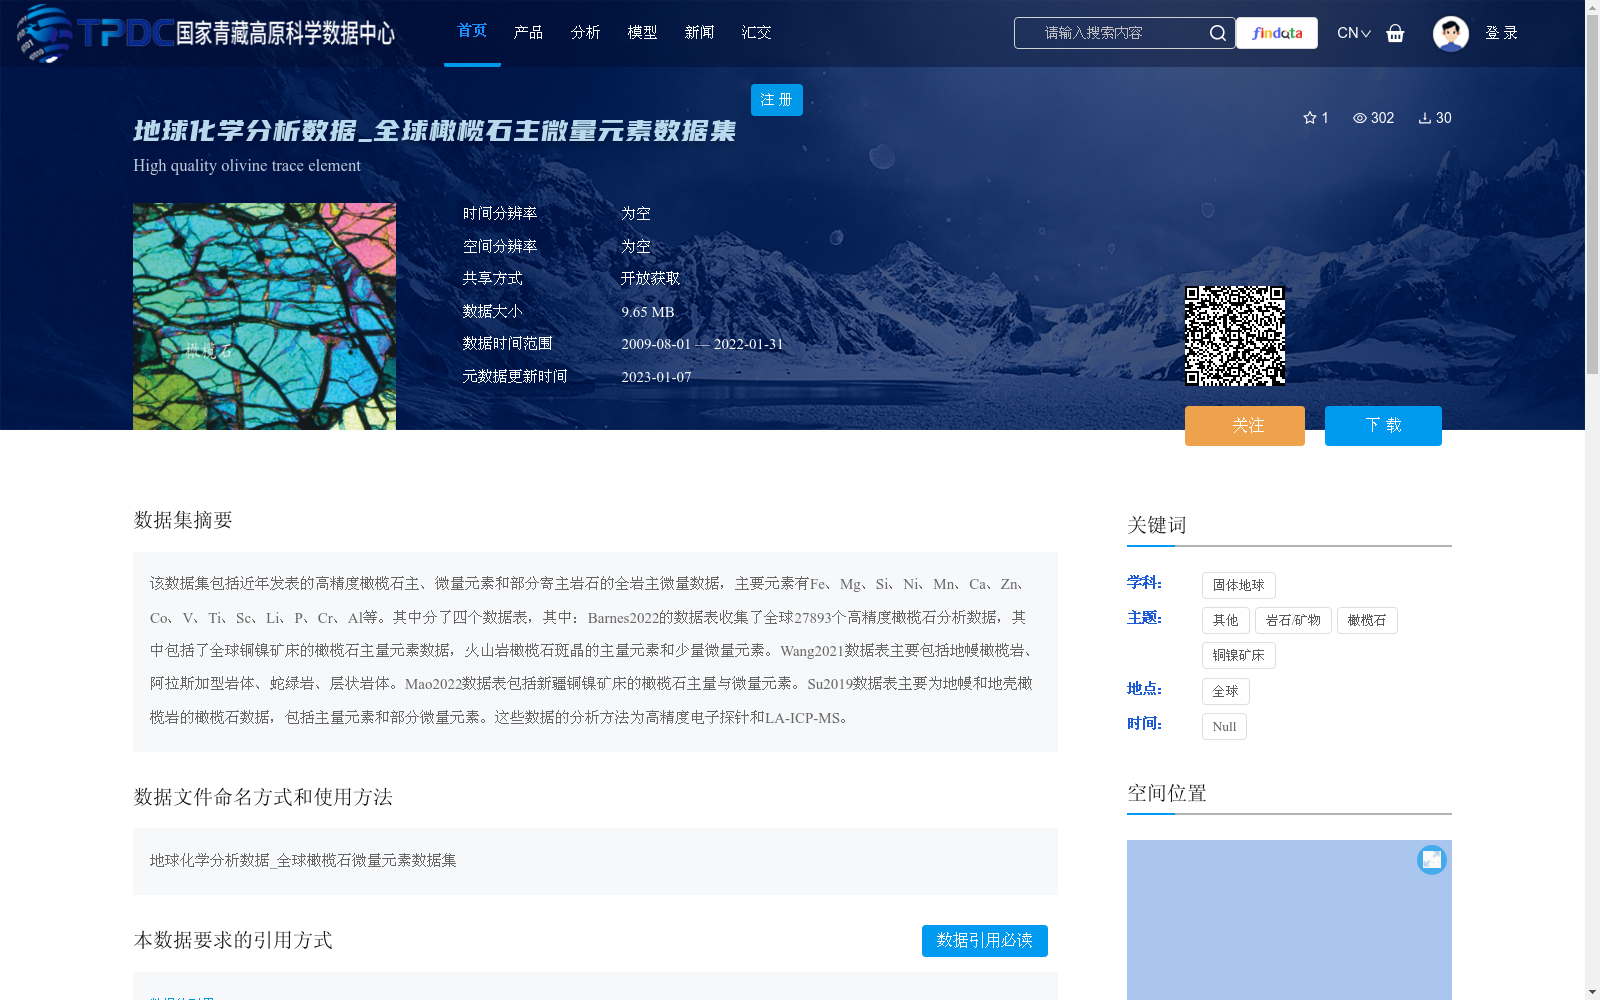
Task: Click the download count icon
Action: 1425,118
